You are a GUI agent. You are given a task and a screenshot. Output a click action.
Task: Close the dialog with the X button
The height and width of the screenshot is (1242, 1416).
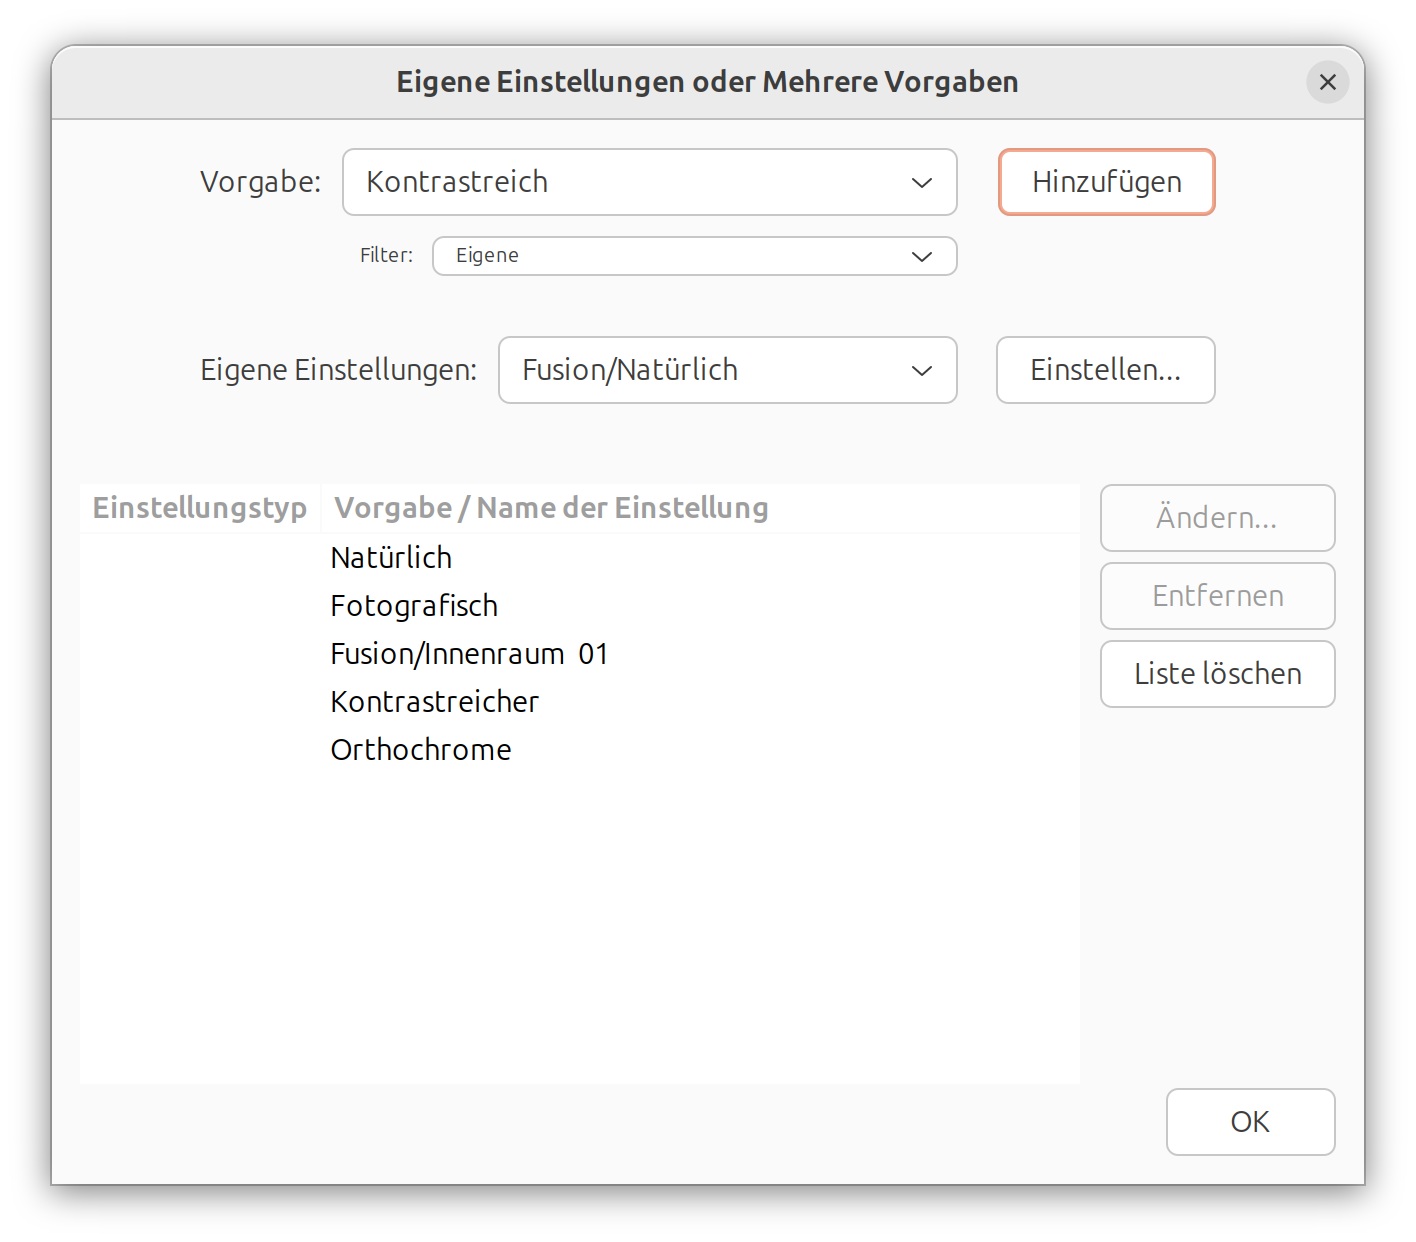click(1327, 82)
